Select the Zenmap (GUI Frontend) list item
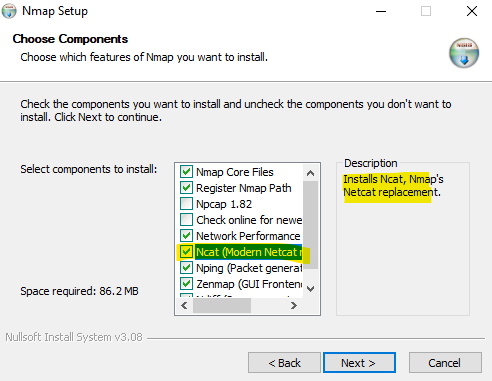Screen dimensions: 492x381 pos(249,284)
